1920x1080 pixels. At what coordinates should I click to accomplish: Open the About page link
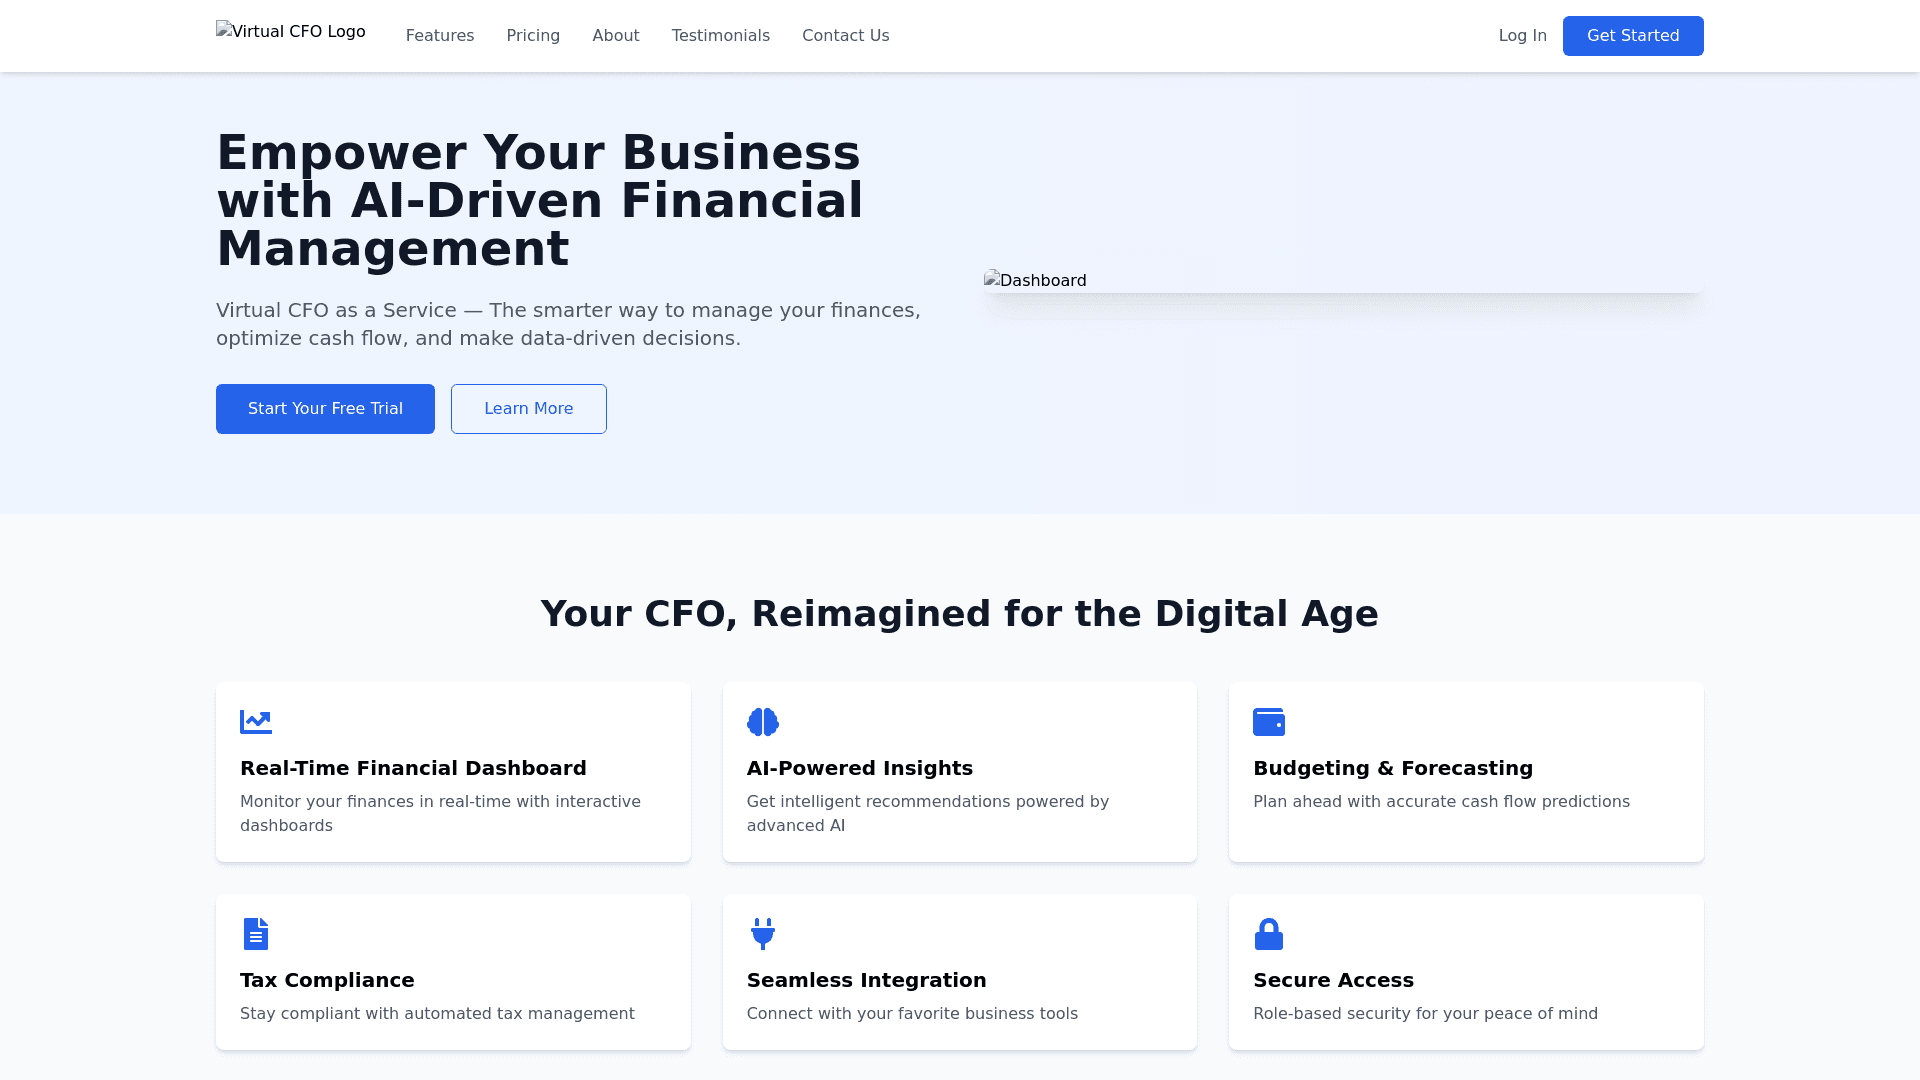click(616, 36)
